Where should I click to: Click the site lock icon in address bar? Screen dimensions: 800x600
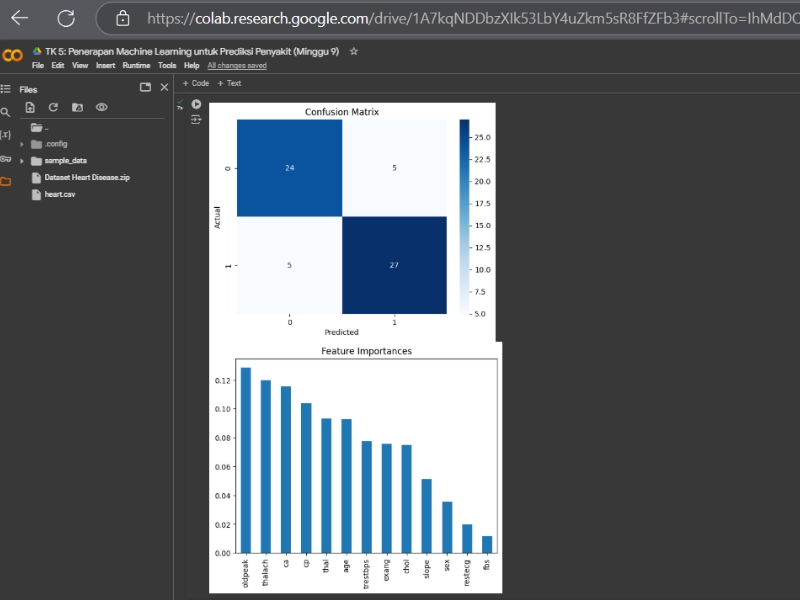[x=122, y=19]
